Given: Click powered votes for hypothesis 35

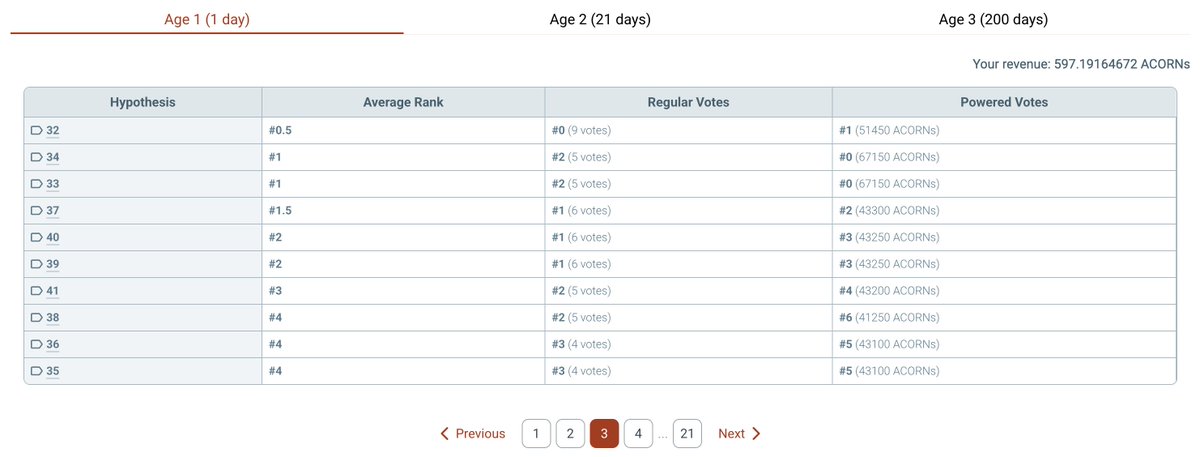Looking at the screenshot, I should [1004, 371].
